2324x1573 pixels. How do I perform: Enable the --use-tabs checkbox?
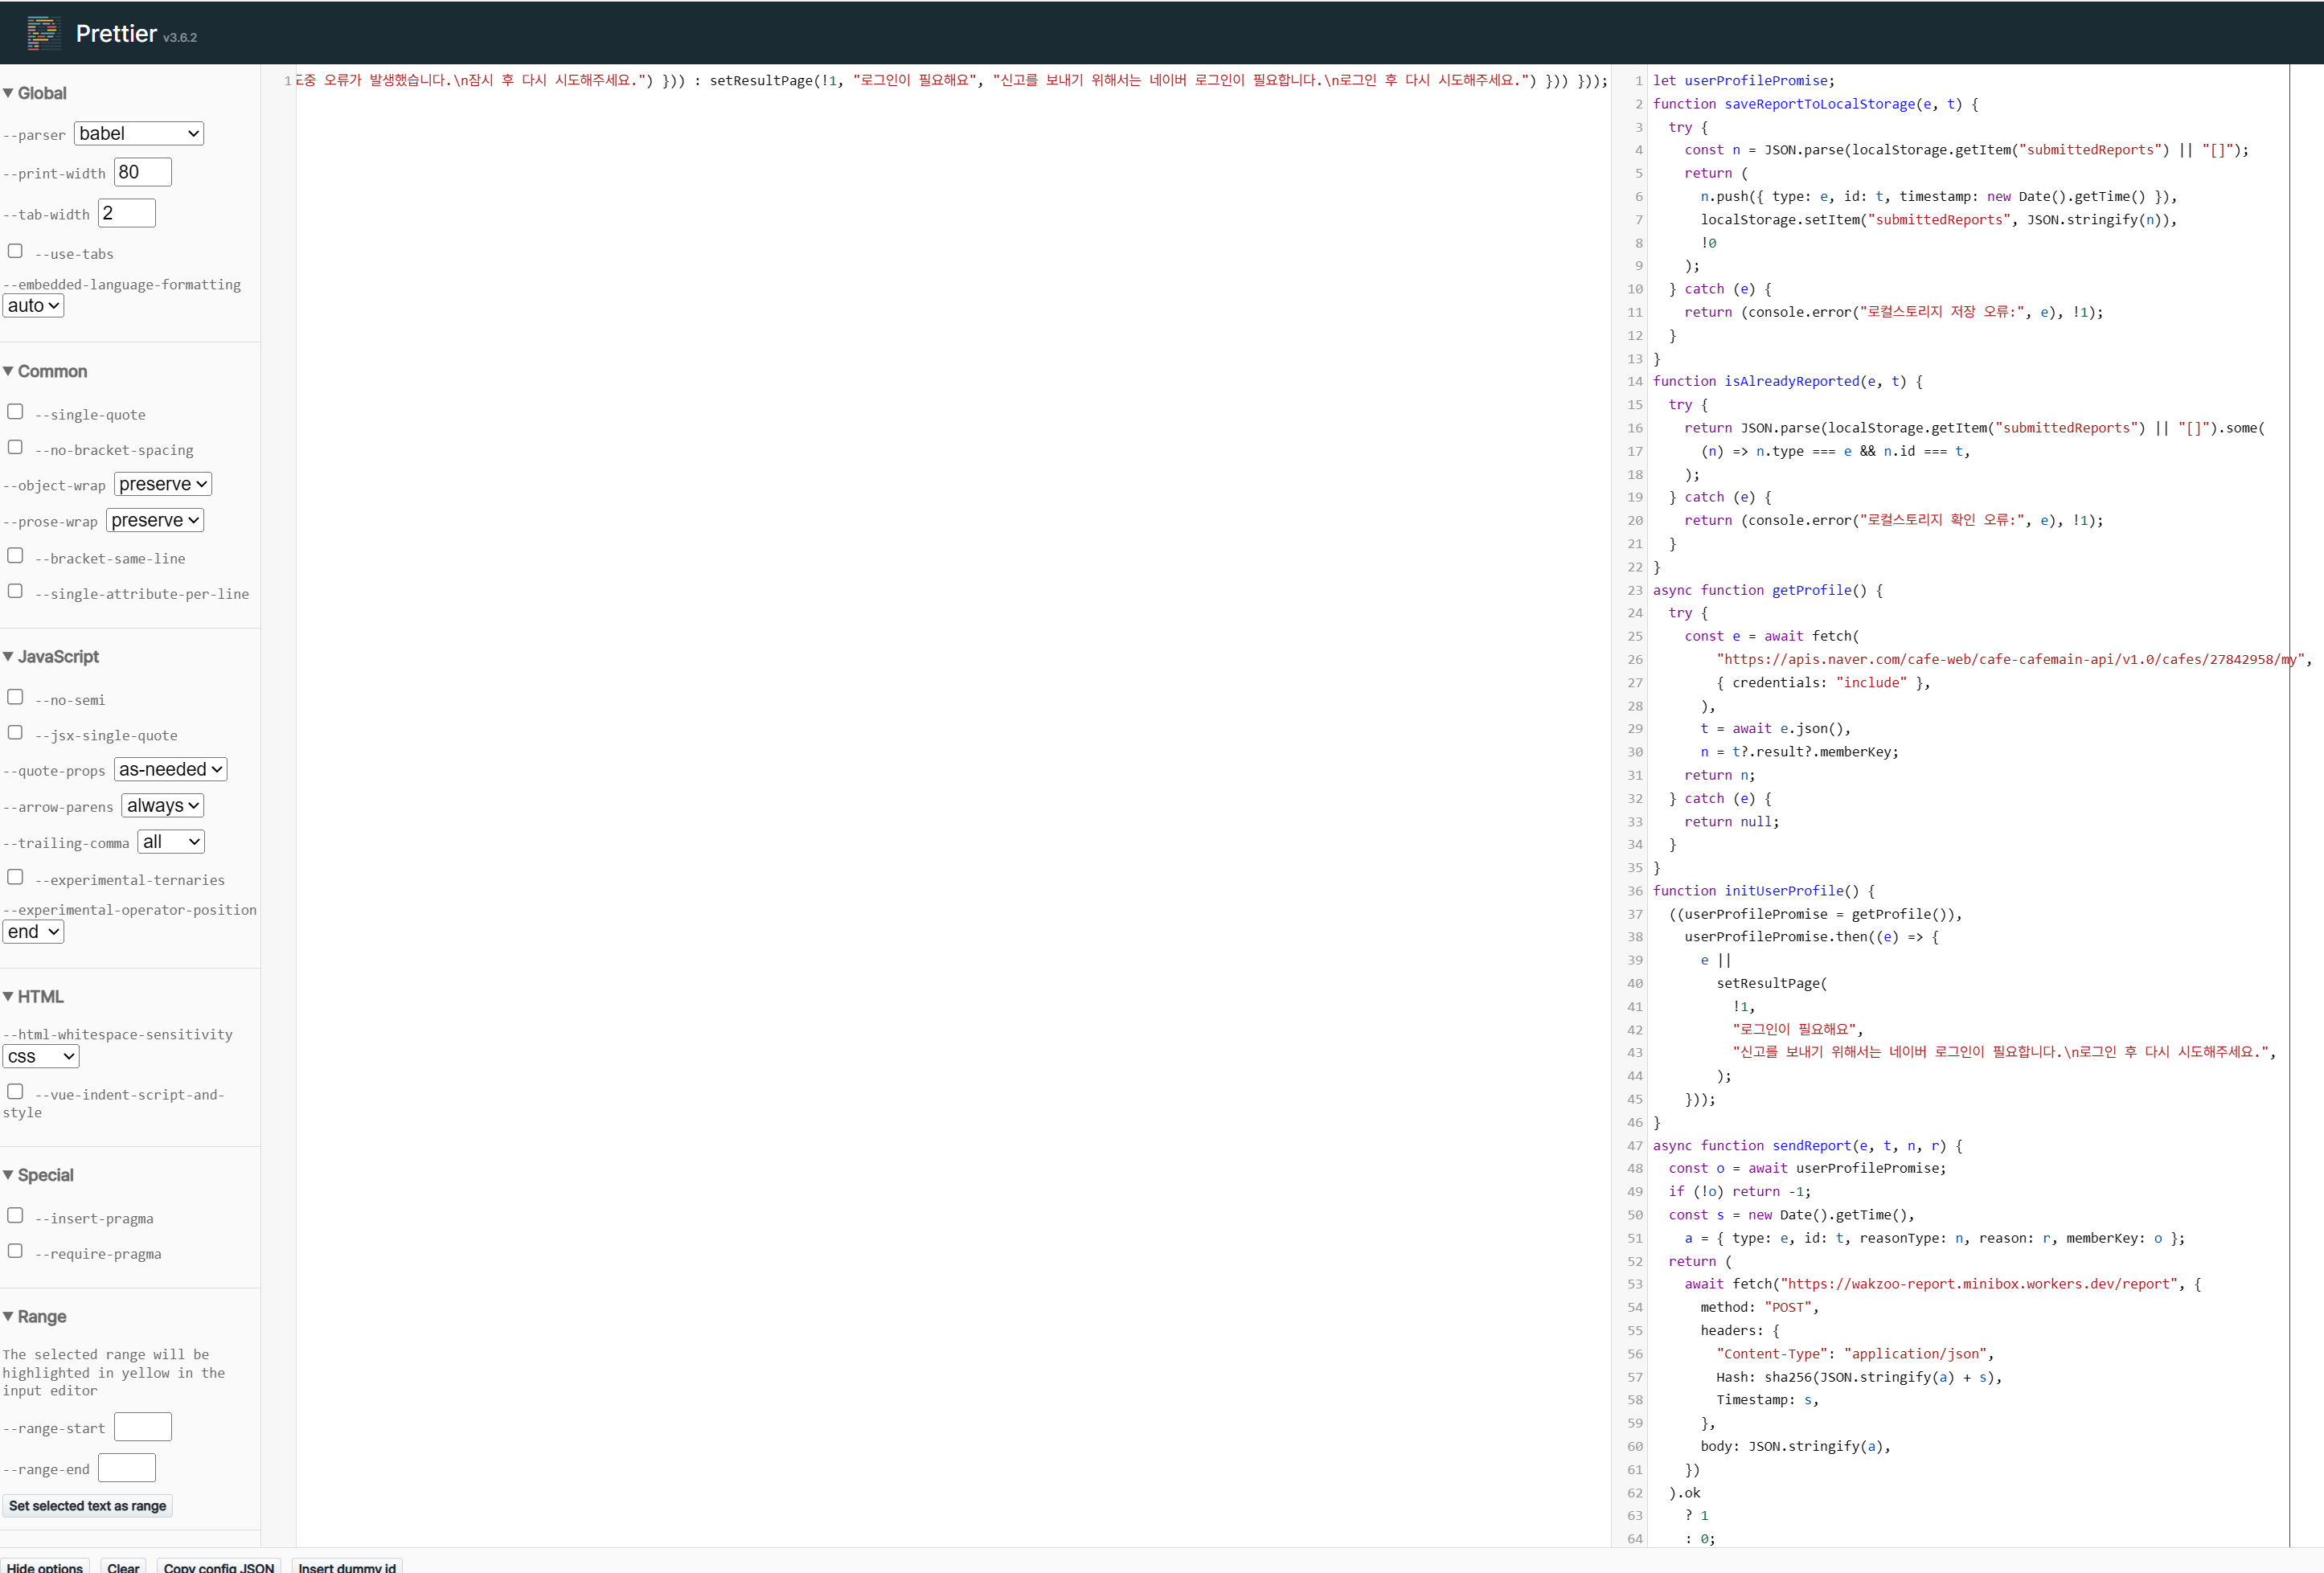pos(15,251)
